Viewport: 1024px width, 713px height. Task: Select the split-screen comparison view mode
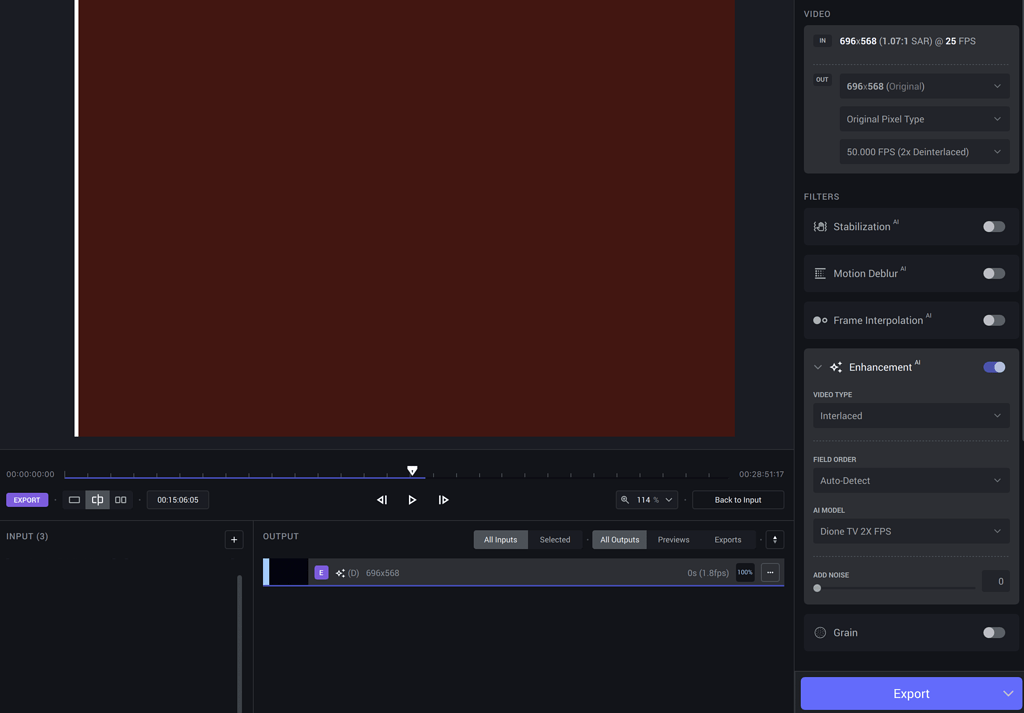coord(97,499)
